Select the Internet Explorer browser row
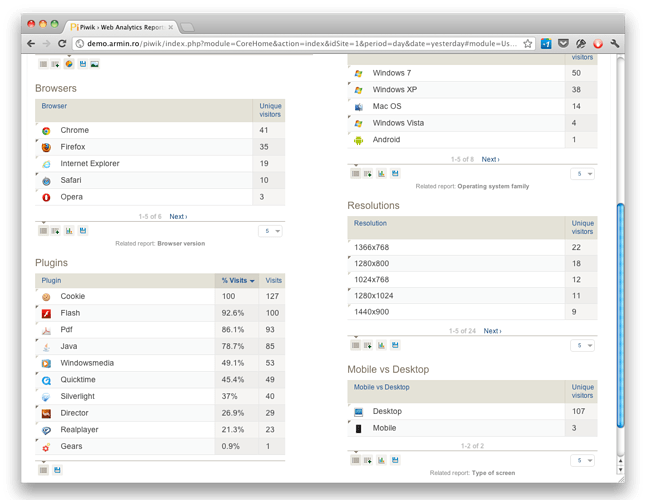This screenshot has width=647, height=500. point(160,163)
